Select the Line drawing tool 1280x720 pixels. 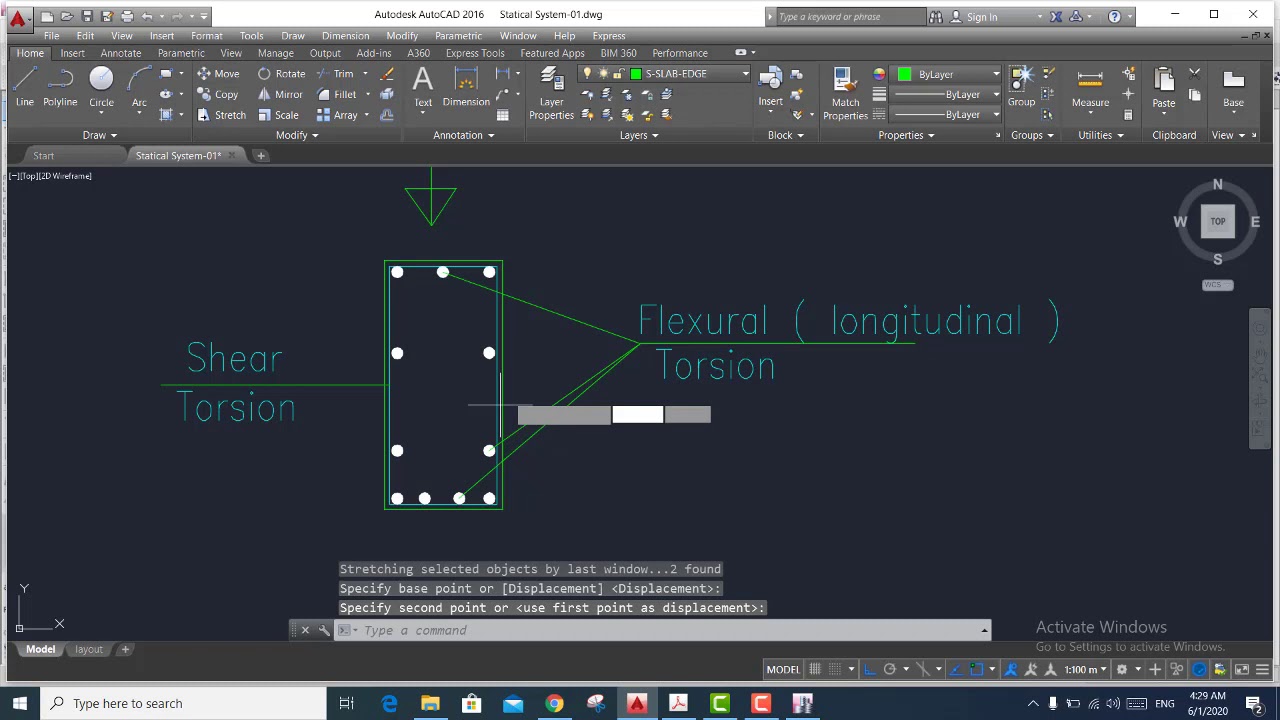point(24,87)
